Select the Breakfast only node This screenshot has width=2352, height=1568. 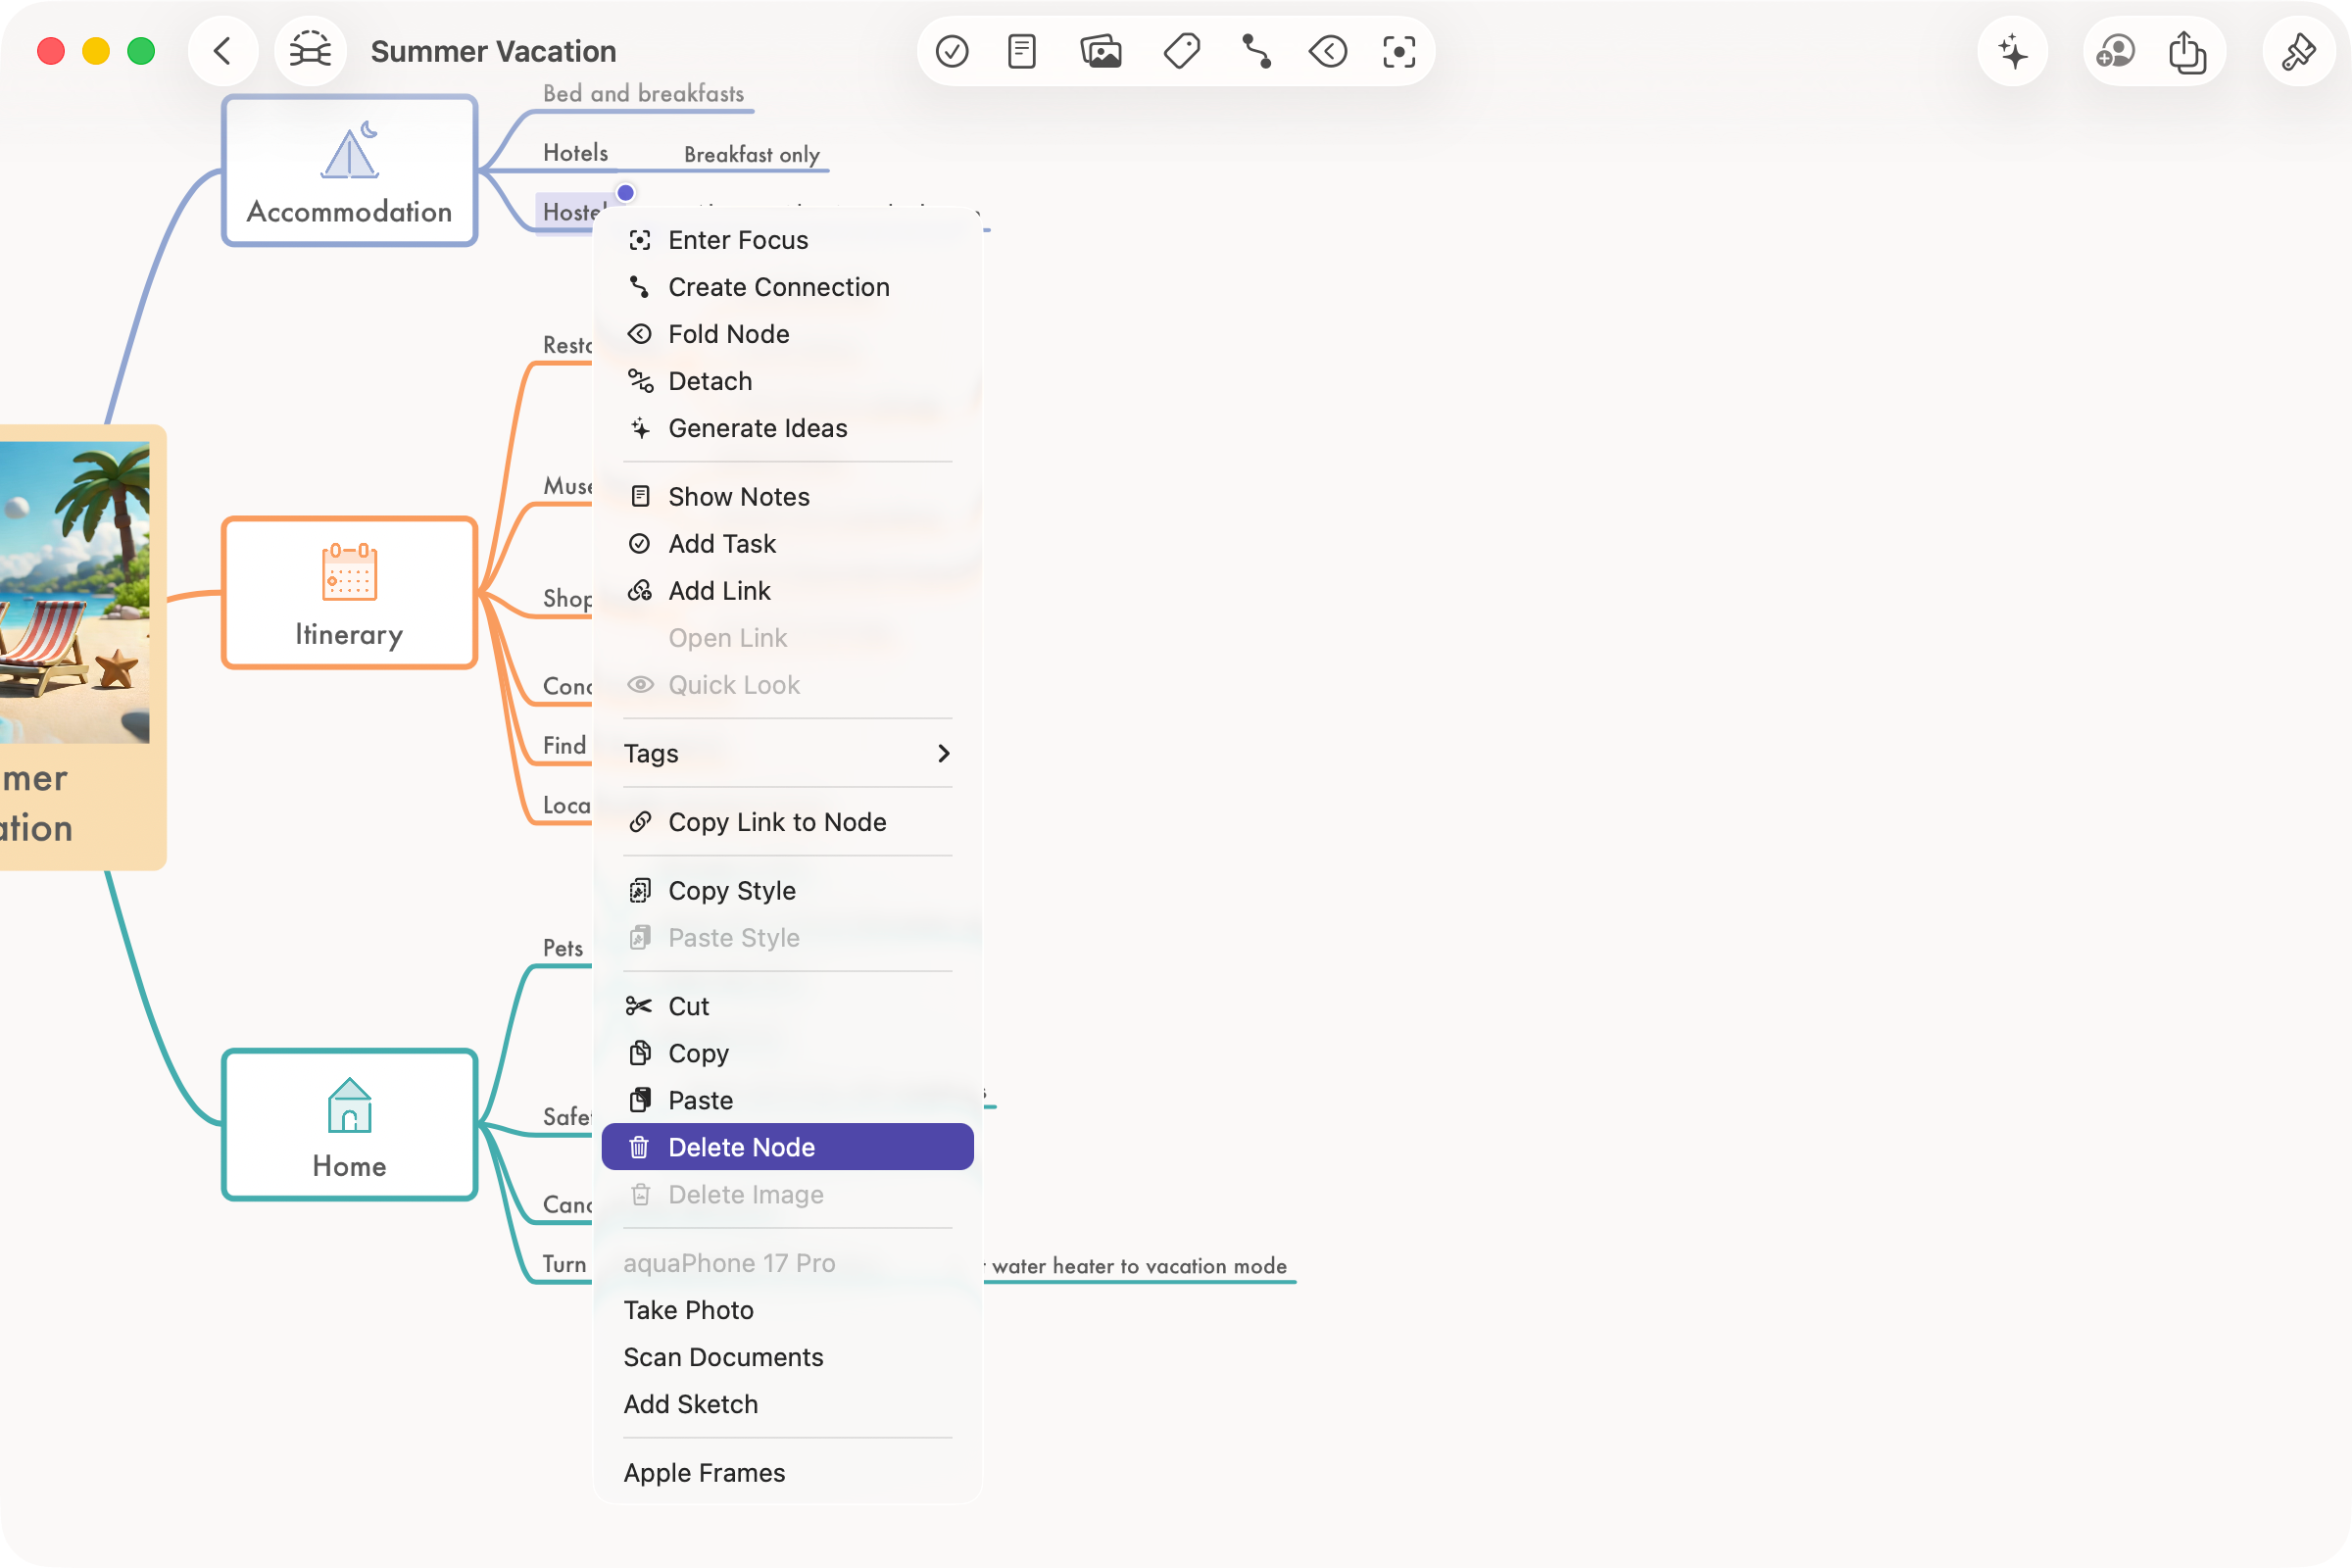[x=751, y=155]
